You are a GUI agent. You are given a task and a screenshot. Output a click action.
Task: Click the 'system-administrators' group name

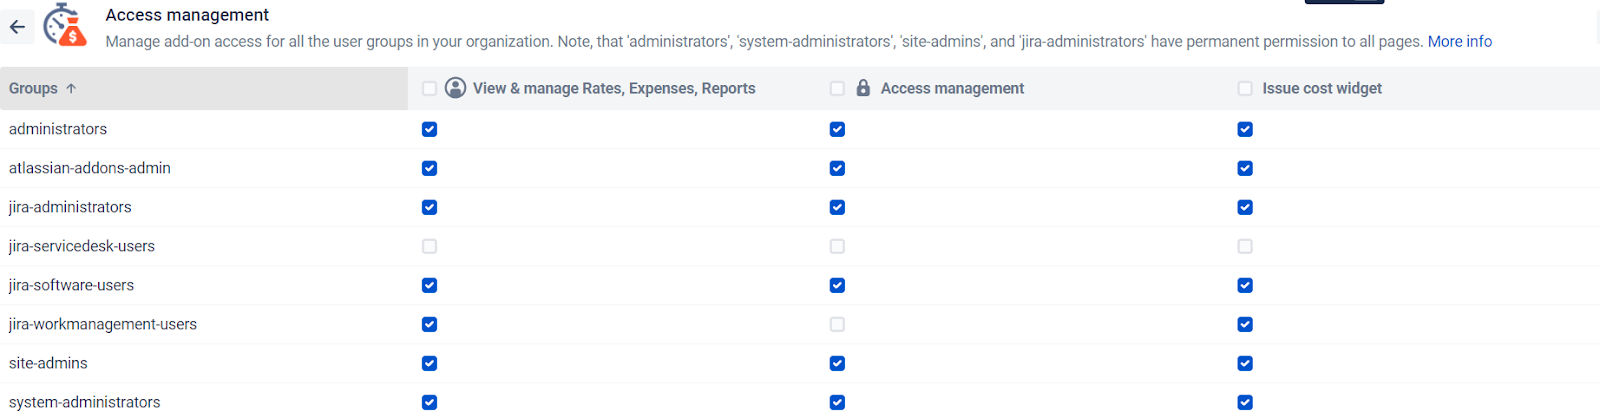[85, 402]
